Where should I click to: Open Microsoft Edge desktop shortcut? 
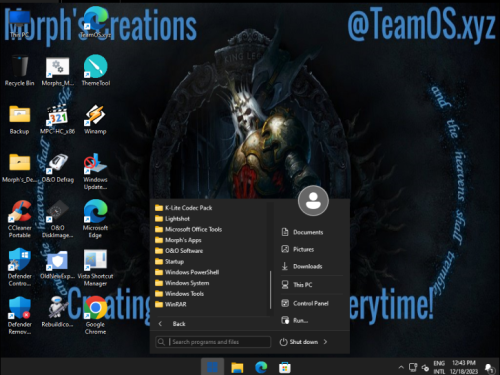point(95,219)
